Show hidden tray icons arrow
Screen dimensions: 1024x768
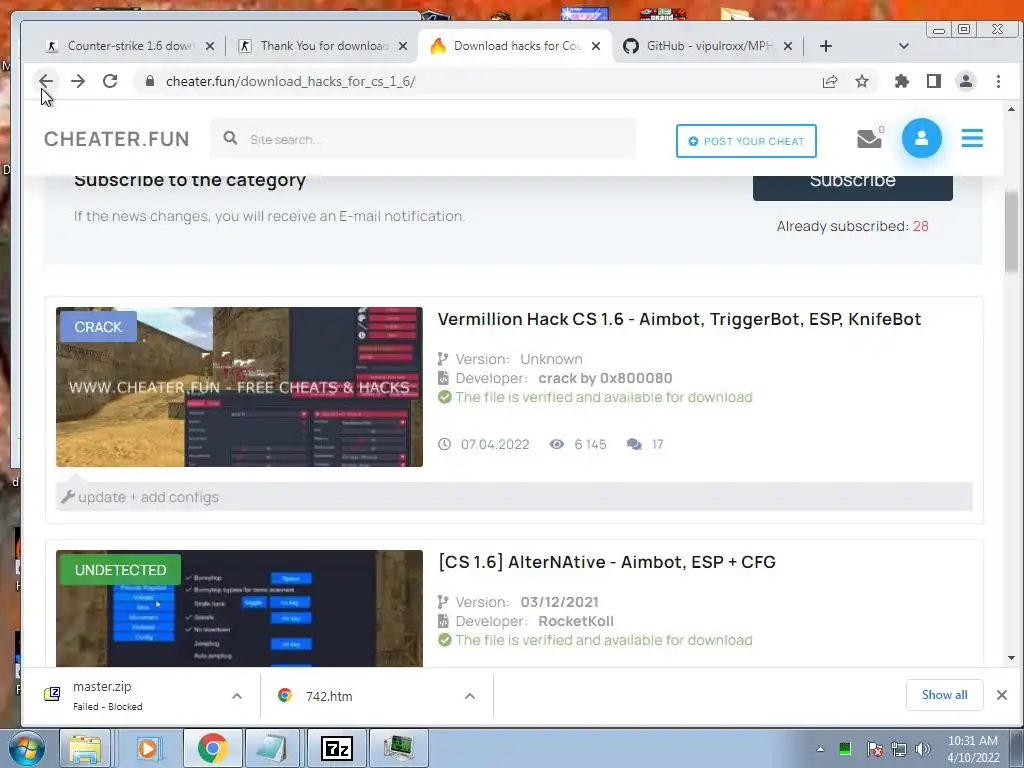pyautogui.click(x=820, y=749)
